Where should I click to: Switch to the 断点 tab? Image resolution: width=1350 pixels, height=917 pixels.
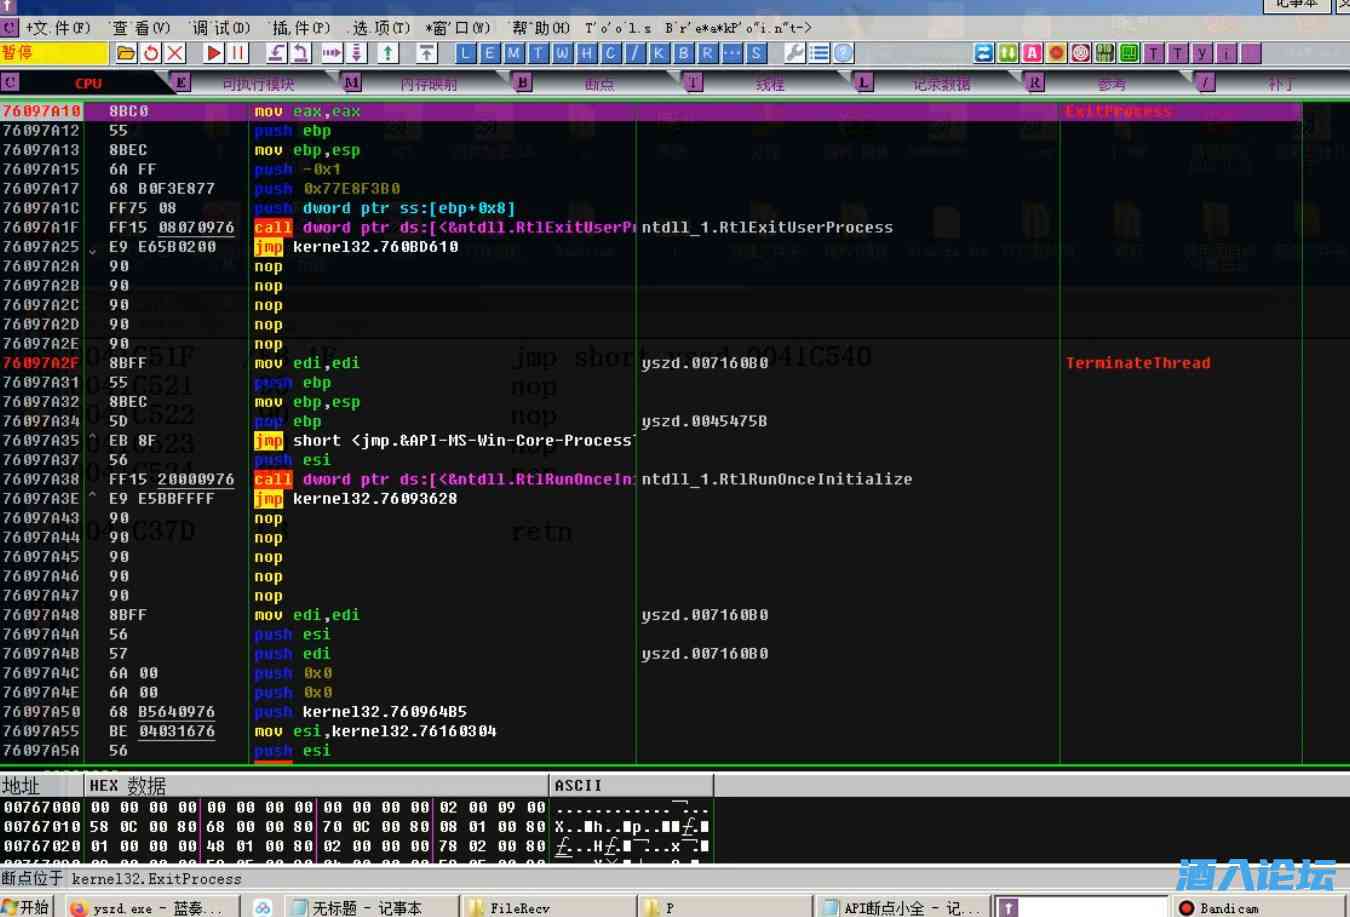click(599, 84)
